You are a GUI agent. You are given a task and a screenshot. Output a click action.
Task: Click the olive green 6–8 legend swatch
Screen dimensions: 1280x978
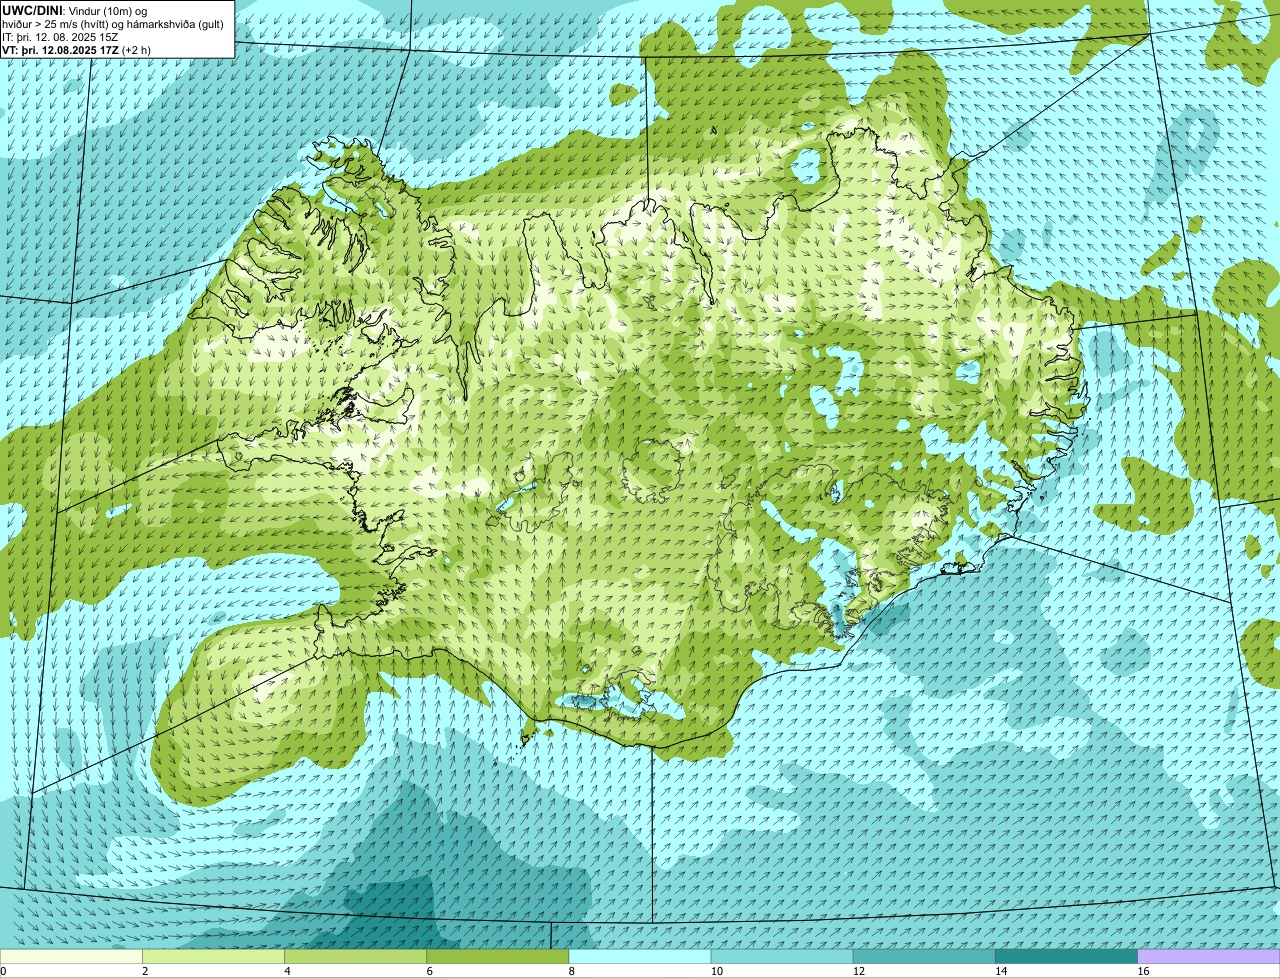tap(497, 956)
